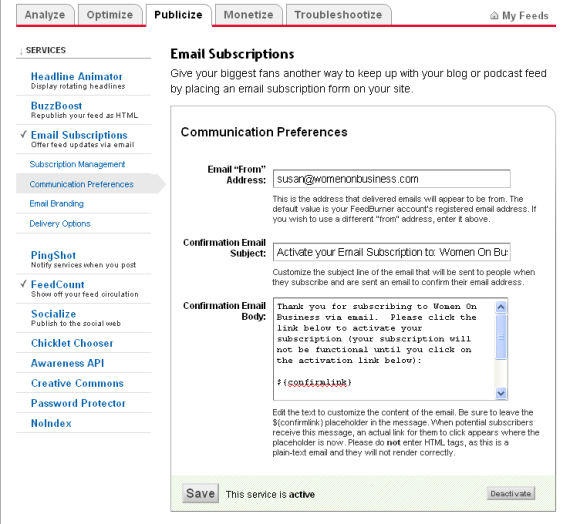Click the Email Subscriptions page heading

point(232,54)
